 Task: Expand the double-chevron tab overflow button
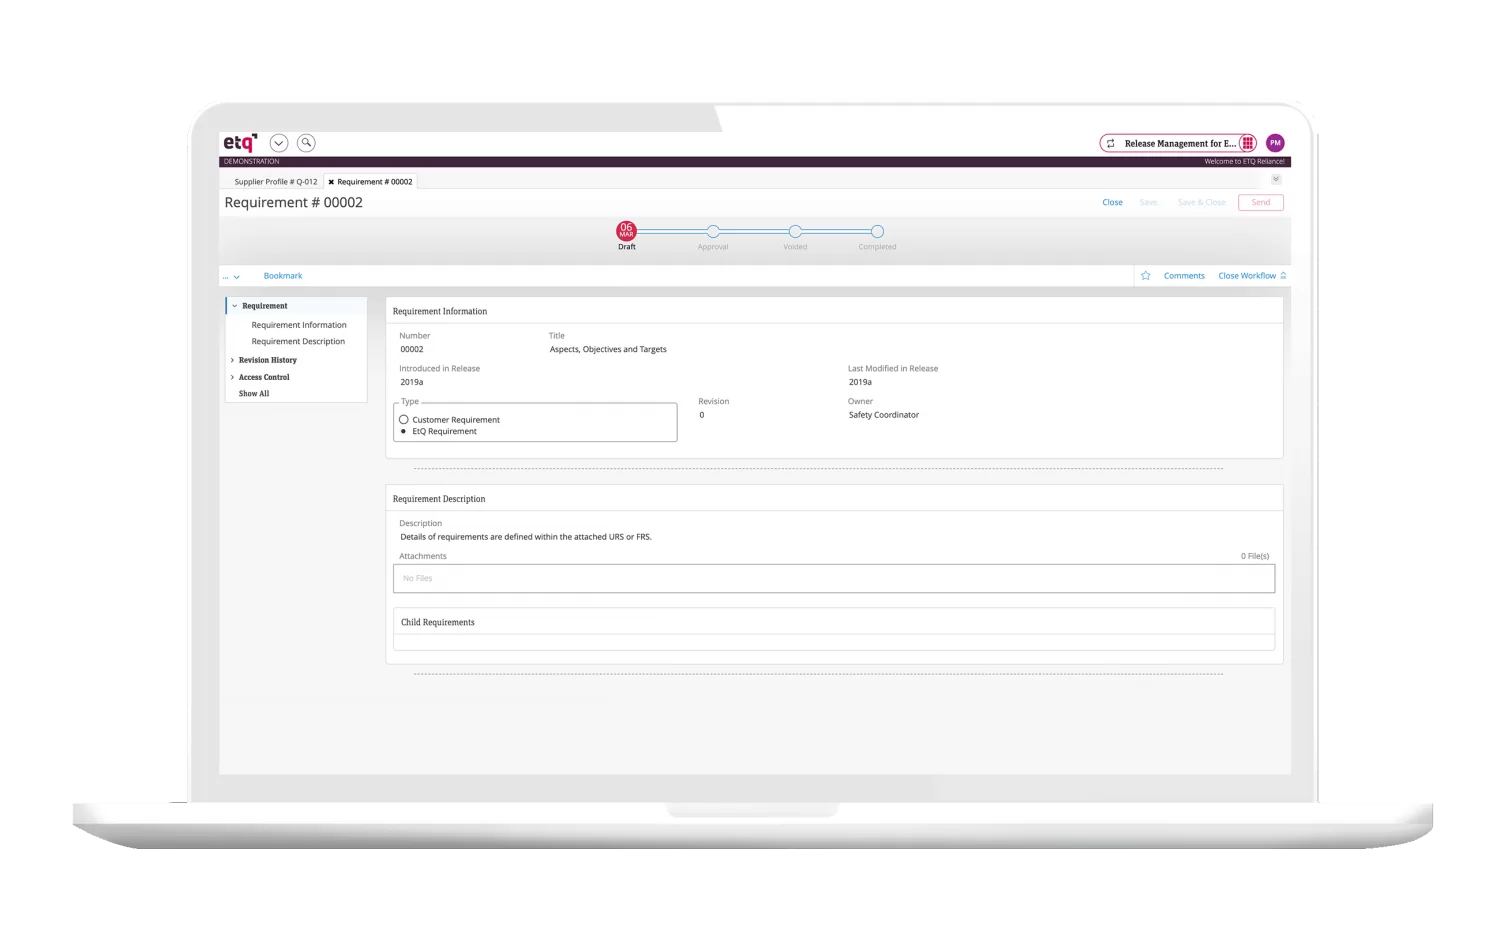tap(1276, 180)
